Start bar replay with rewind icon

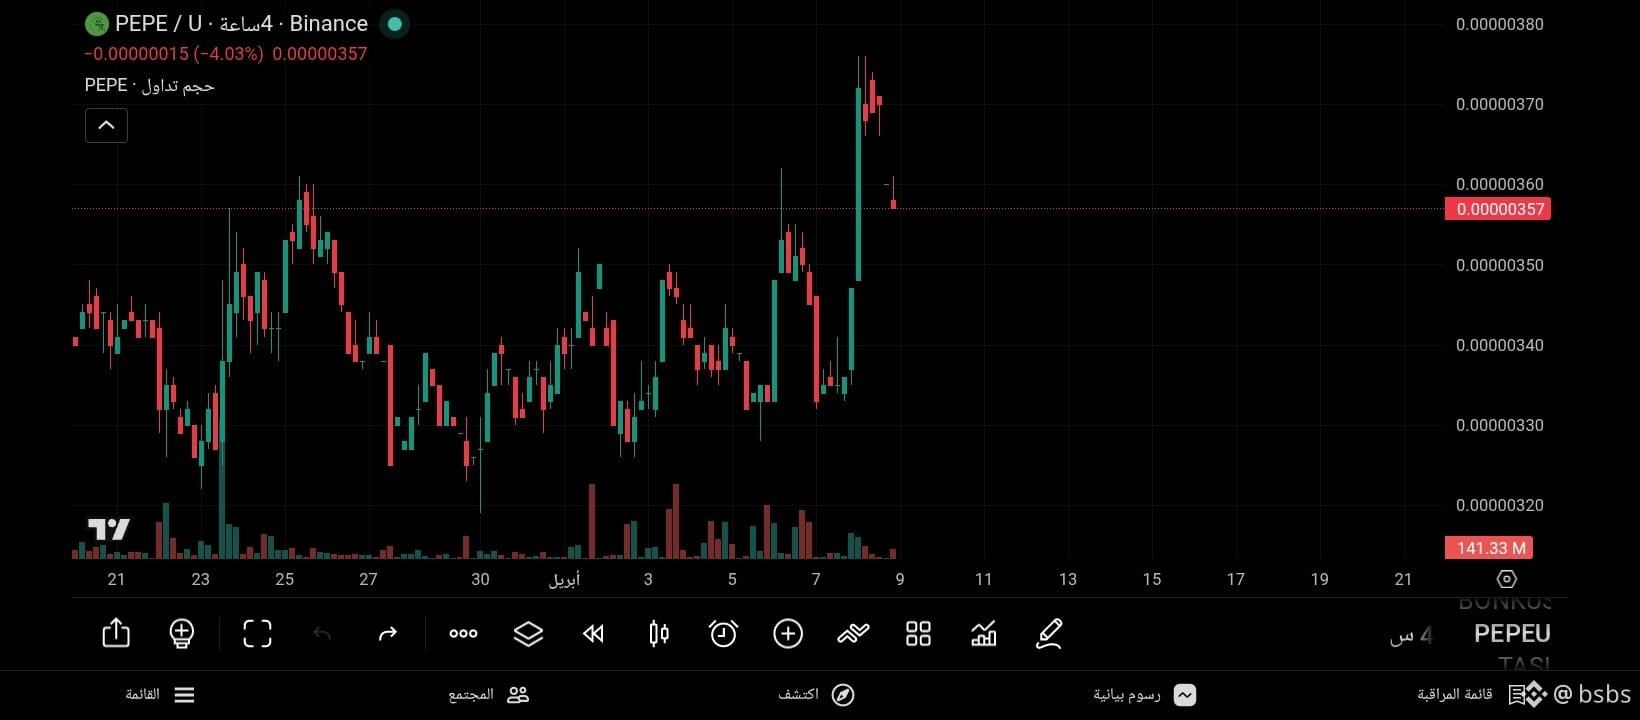(x=593, y=633)
